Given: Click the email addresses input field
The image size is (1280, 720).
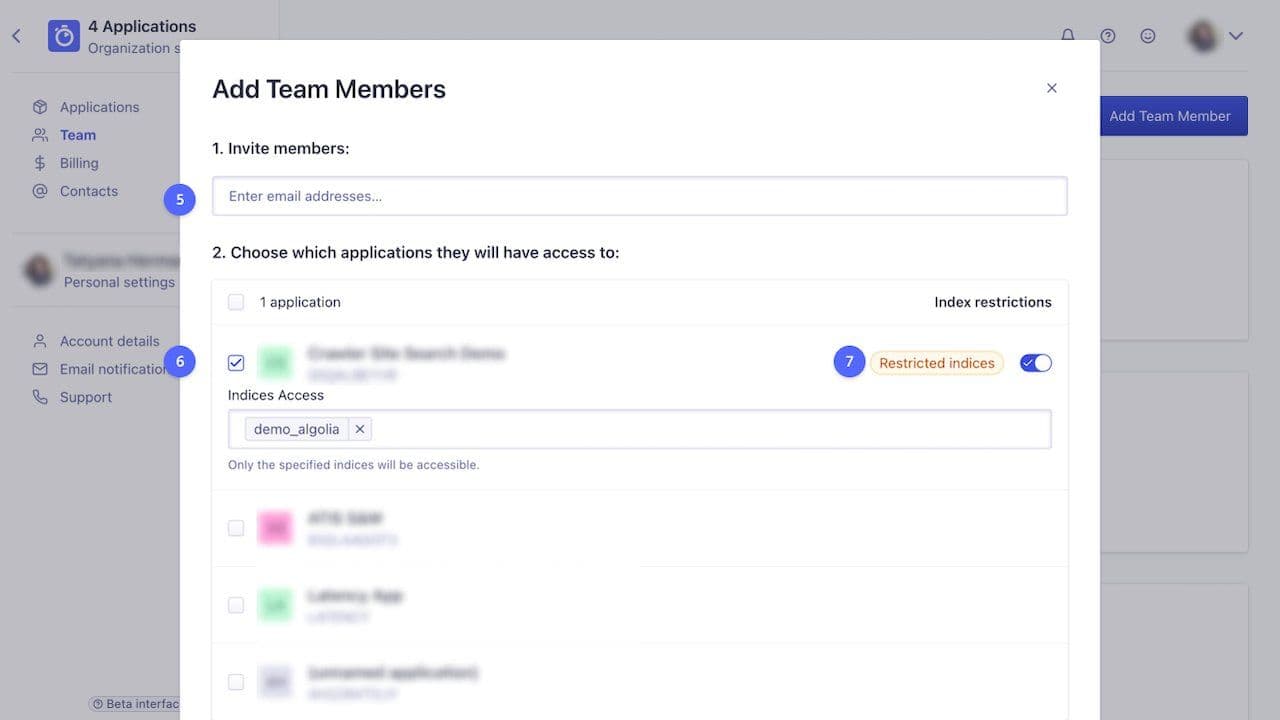Looking at the screenshot, I should coord(640,196).
